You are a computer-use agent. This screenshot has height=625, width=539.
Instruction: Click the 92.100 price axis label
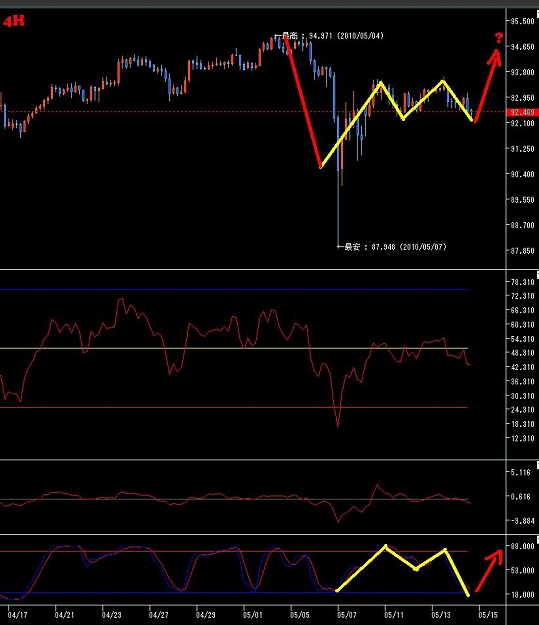(x=522, y=123)
